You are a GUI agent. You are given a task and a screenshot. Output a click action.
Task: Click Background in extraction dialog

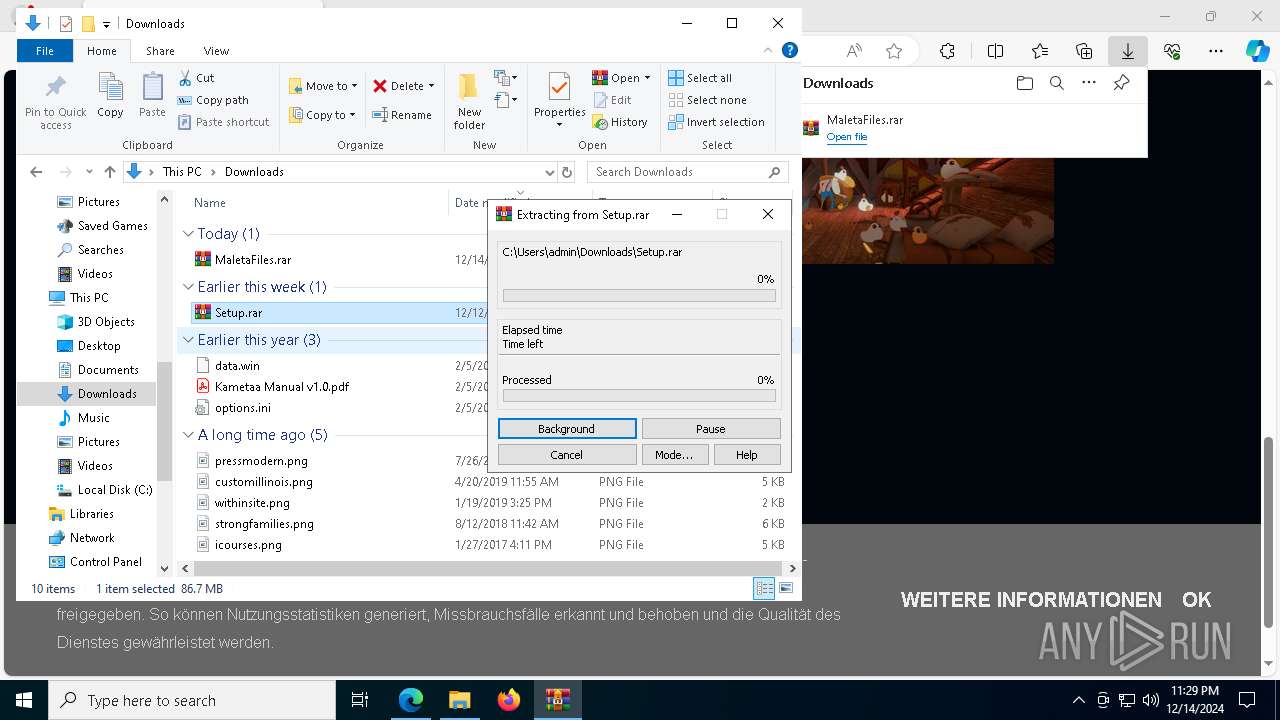[567, 429]
